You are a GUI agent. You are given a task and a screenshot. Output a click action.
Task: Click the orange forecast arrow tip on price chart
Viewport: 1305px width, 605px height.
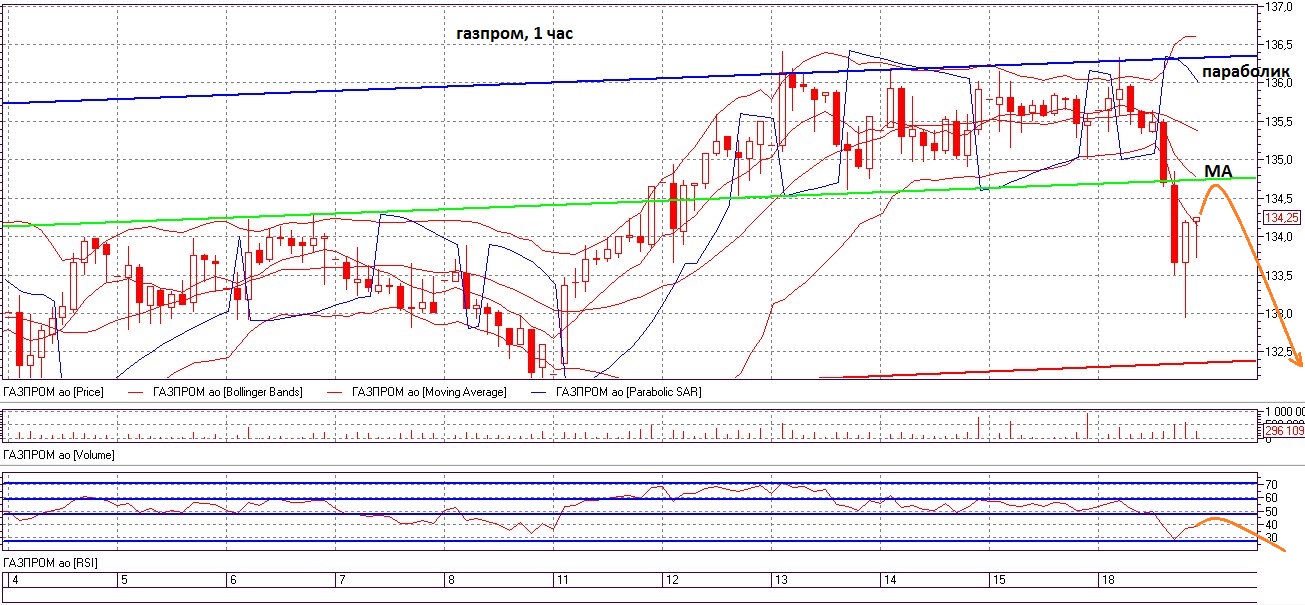[1299, 366]
